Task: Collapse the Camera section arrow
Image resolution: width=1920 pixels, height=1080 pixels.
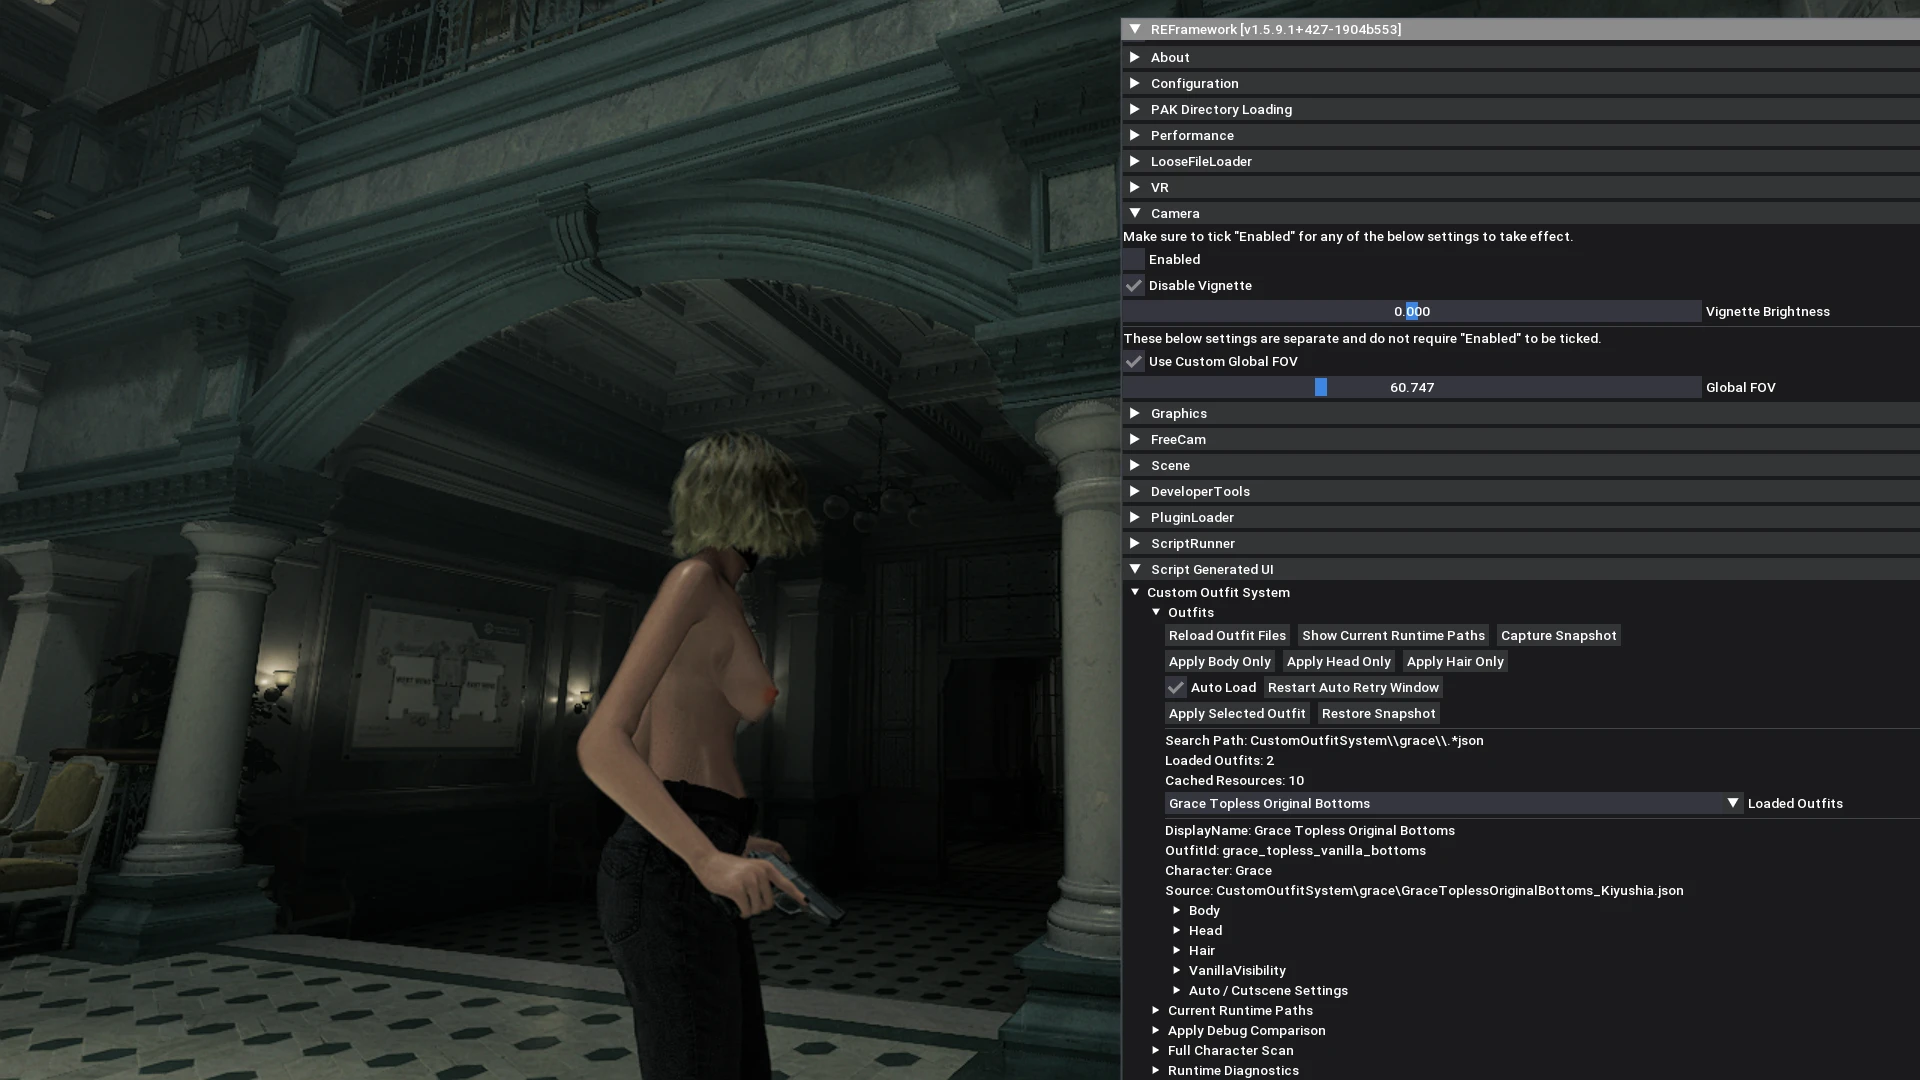Action: pos(1135,213)
